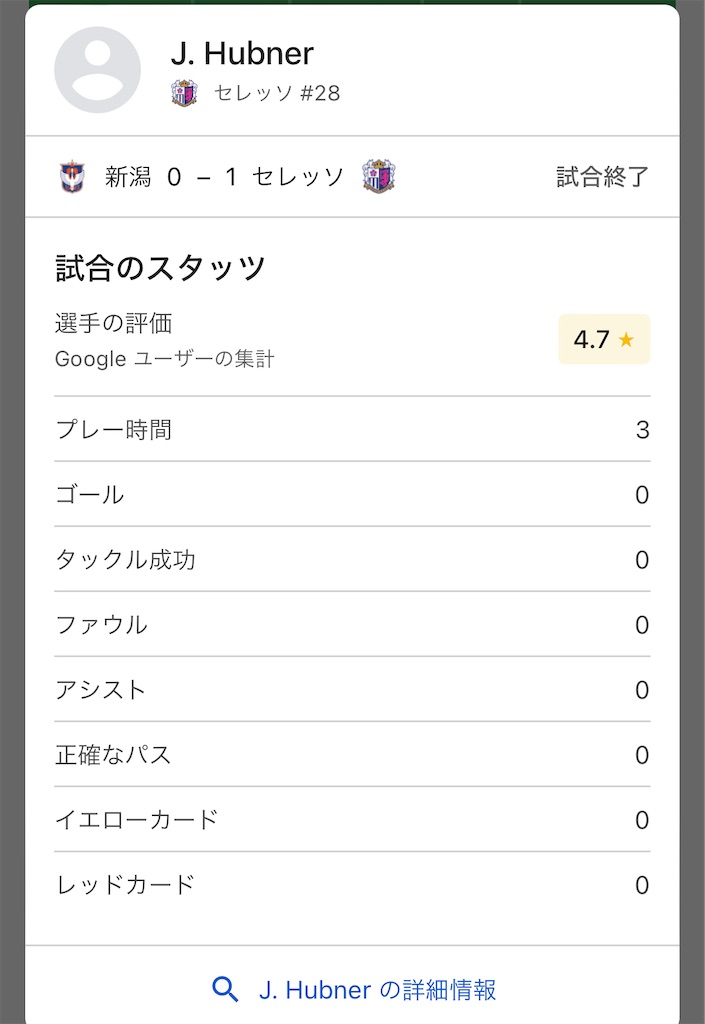Click the イエローカード stat row
The width and height of the screenshot is (705, 1024).
pos(352,820)
